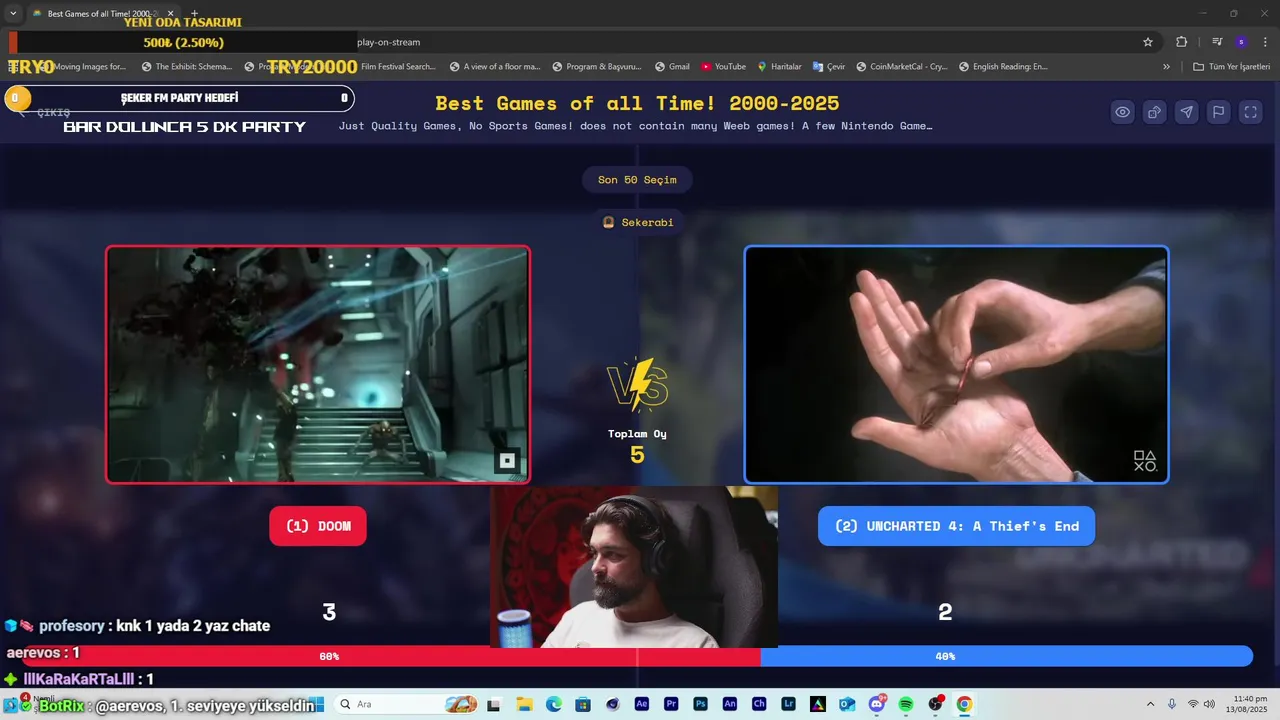Open Cinema 4D from the taskbar
This screenshot has height=720, width=1280.
click(612, 704)
